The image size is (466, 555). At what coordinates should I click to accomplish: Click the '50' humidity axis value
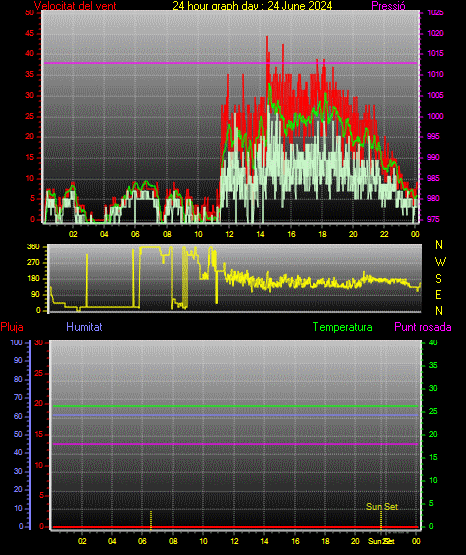pyautogui.click(x=18, y=434)
